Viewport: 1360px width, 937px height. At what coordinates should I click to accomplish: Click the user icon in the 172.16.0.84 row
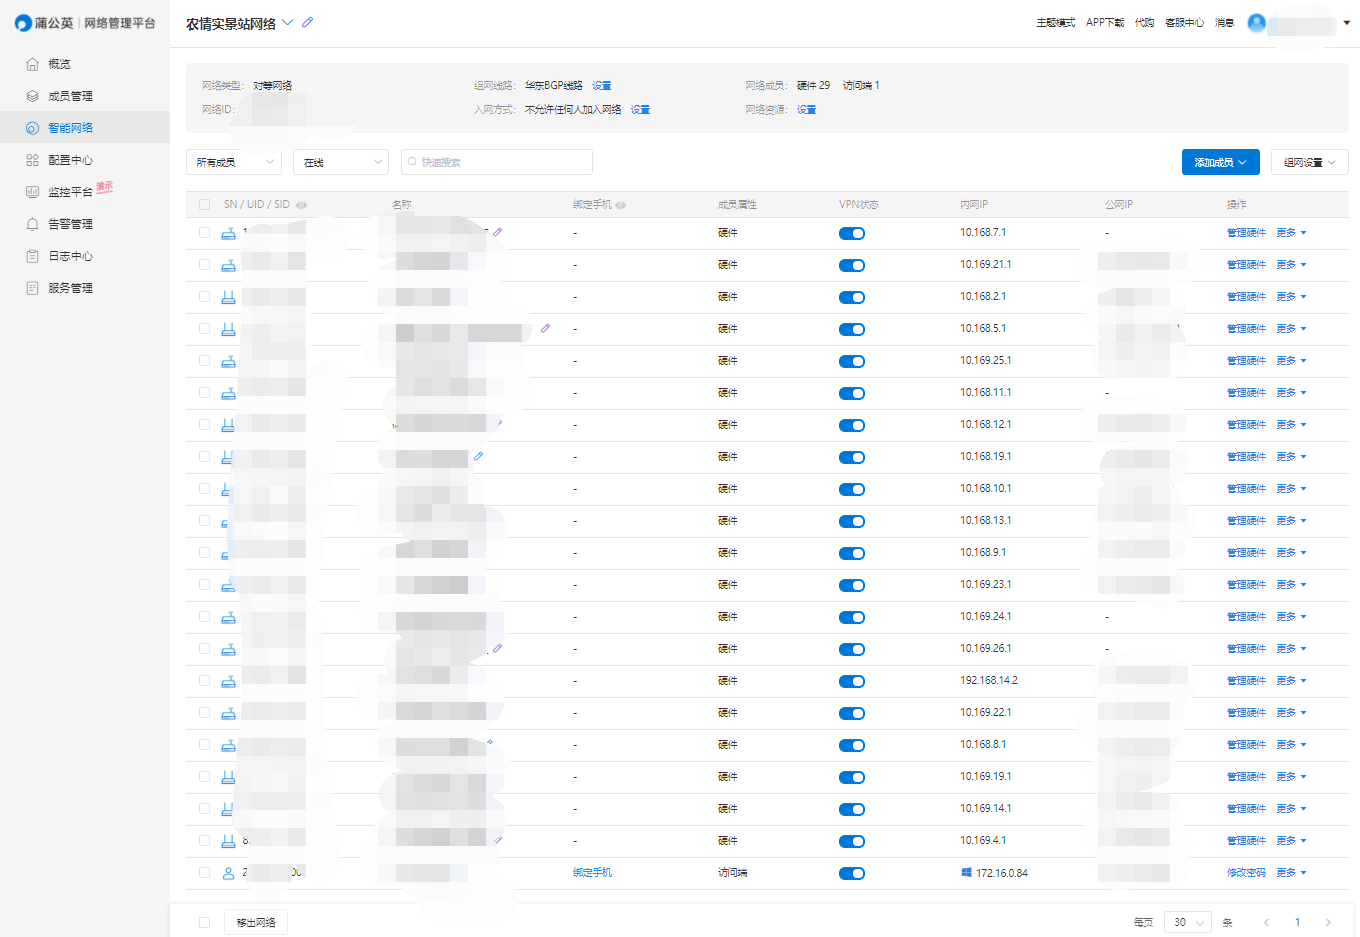click(228, 873)
